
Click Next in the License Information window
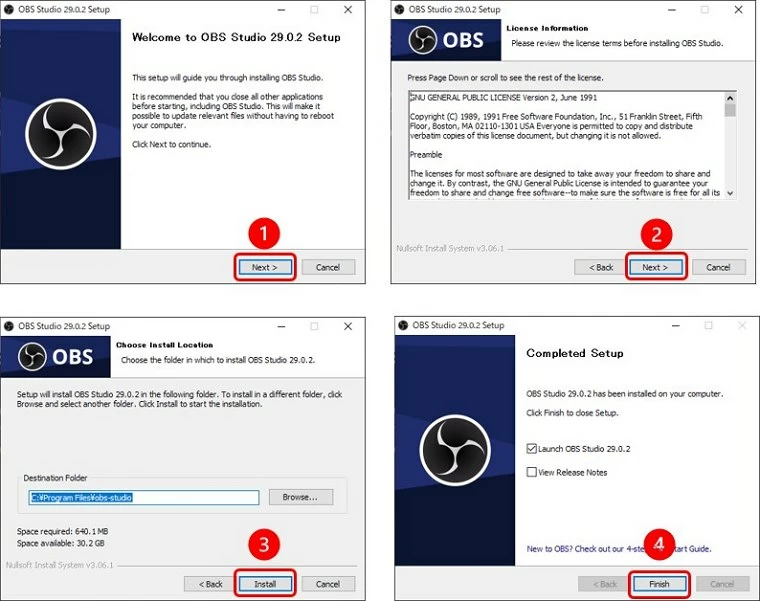(x=655, y=267)
